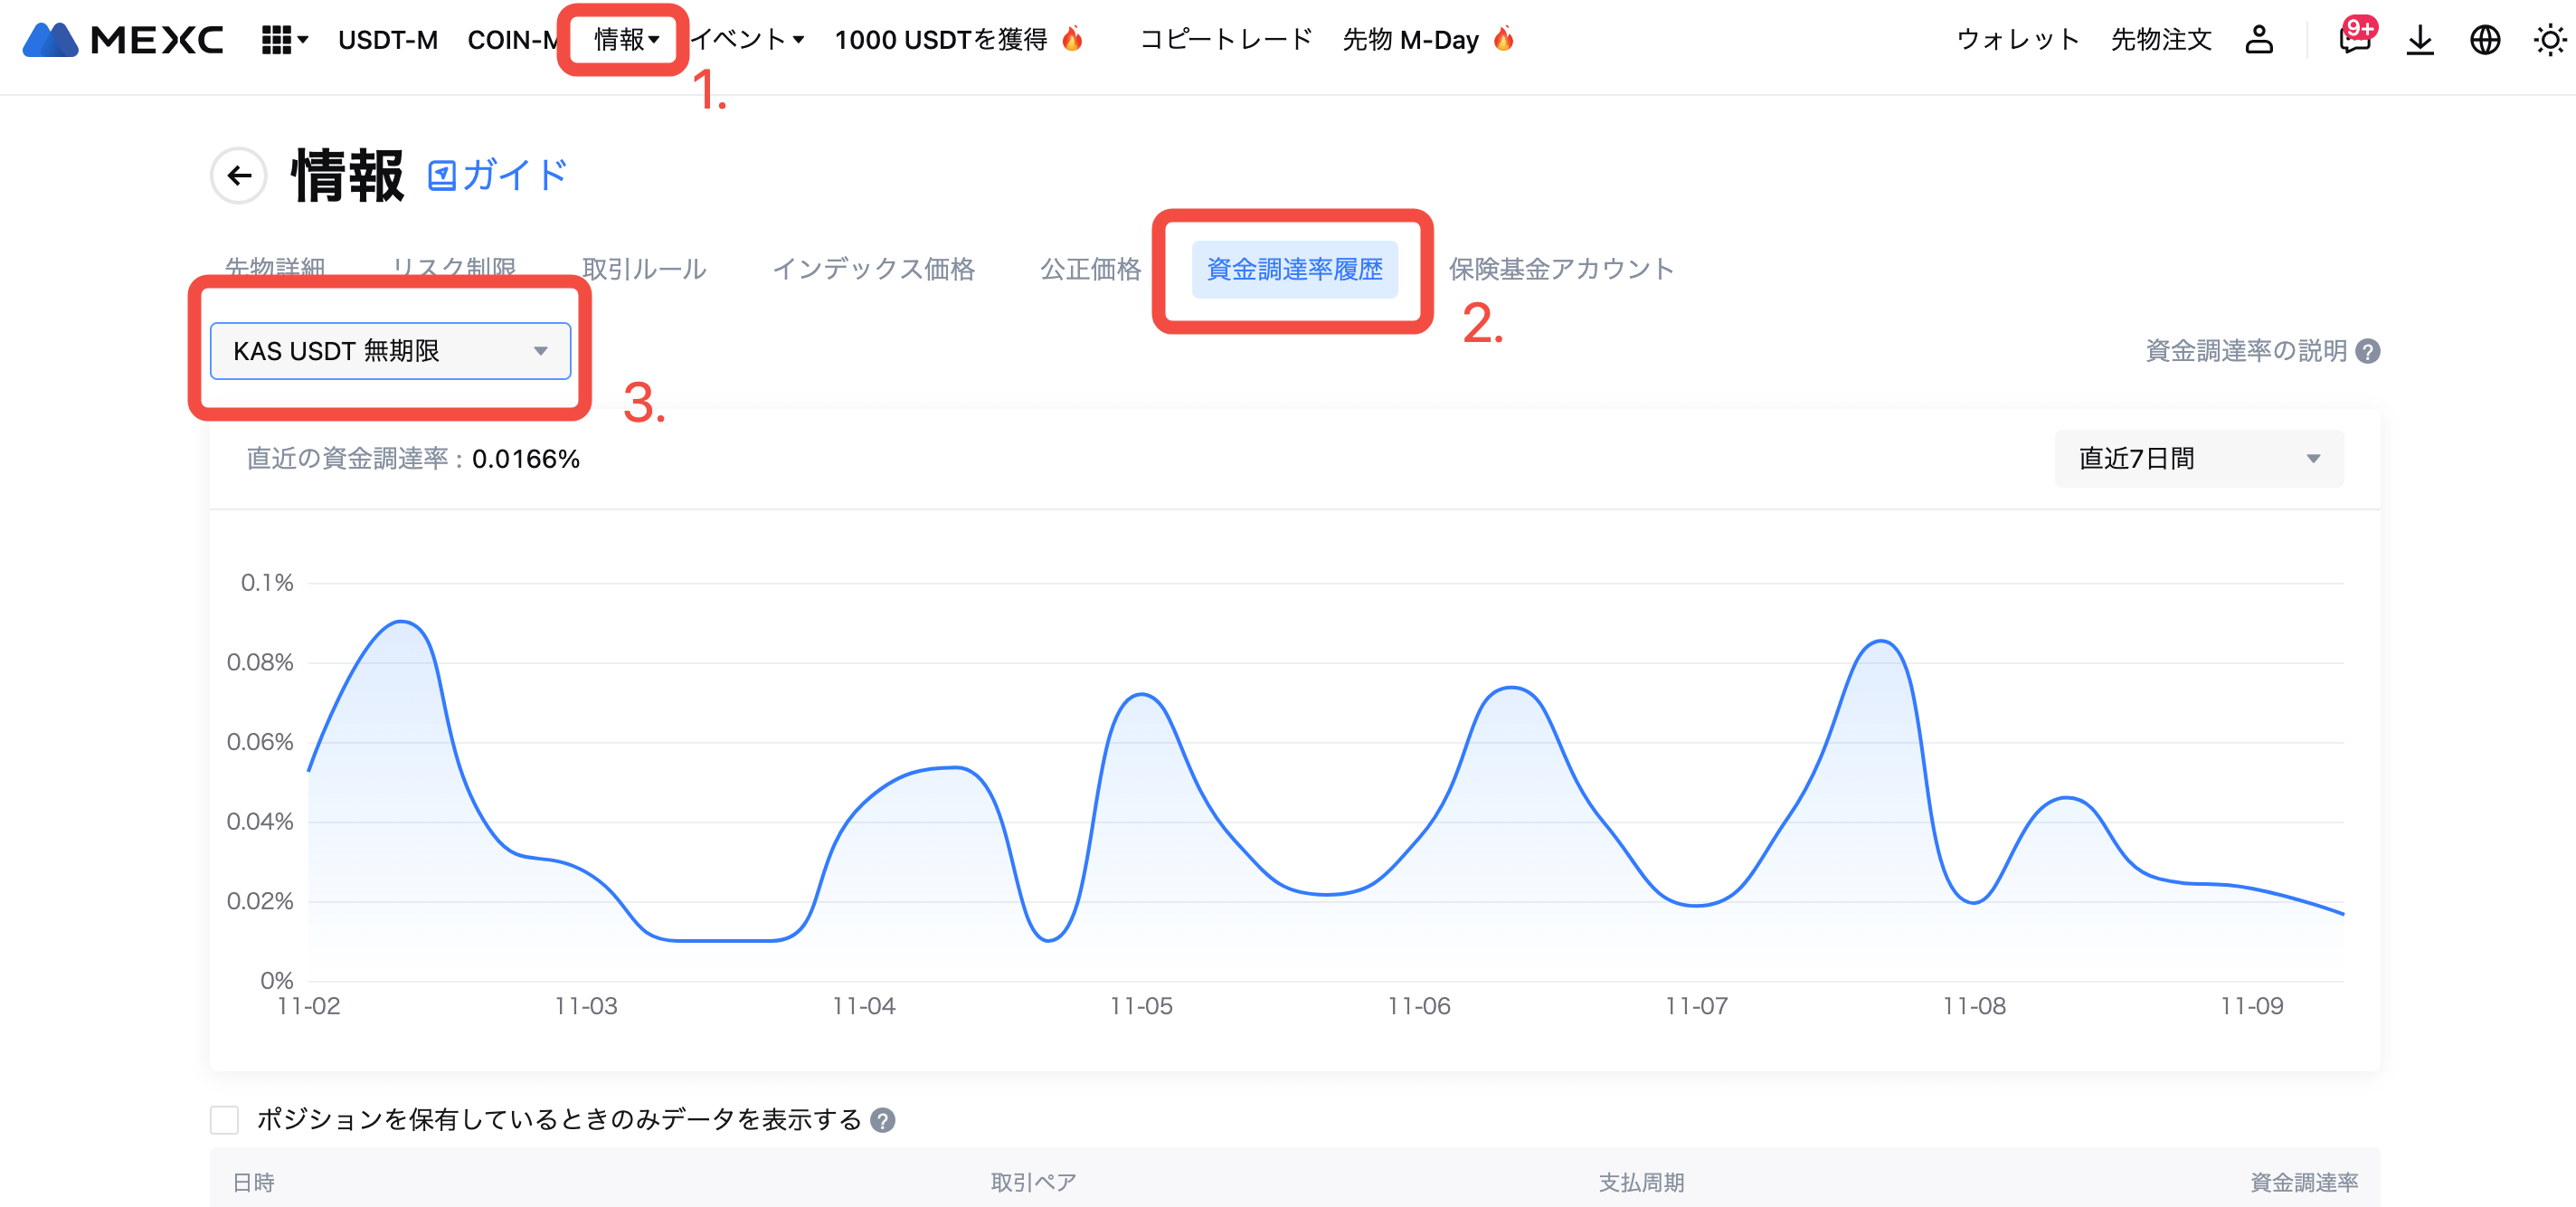
Task: Click the download app icon
Action: (x=2420, y=40)
